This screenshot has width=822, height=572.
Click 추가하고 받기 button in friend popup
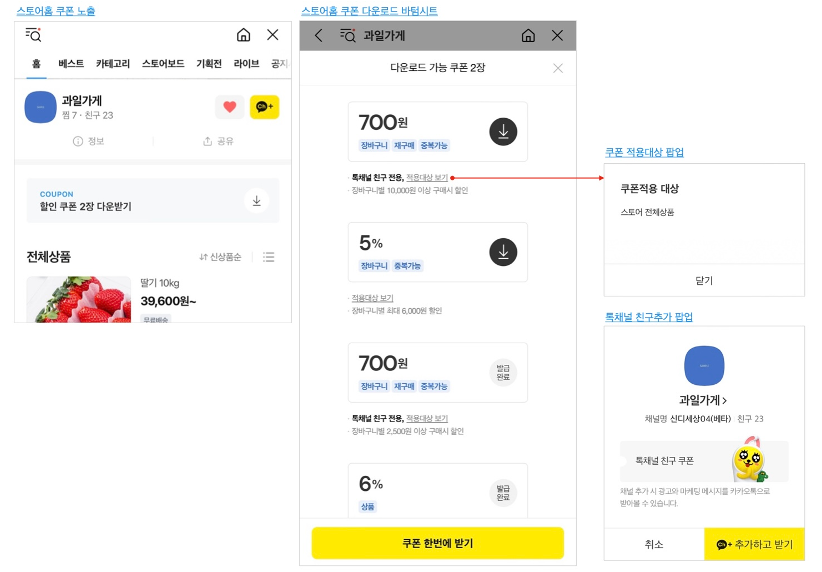pyautogui.click(x=754, y=544)
